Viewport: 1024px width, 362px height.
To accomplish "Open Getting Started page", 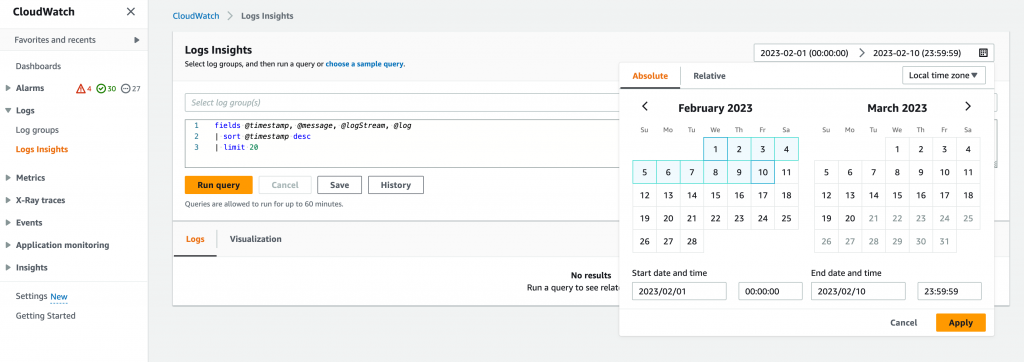I will click(x=46, y=316).
